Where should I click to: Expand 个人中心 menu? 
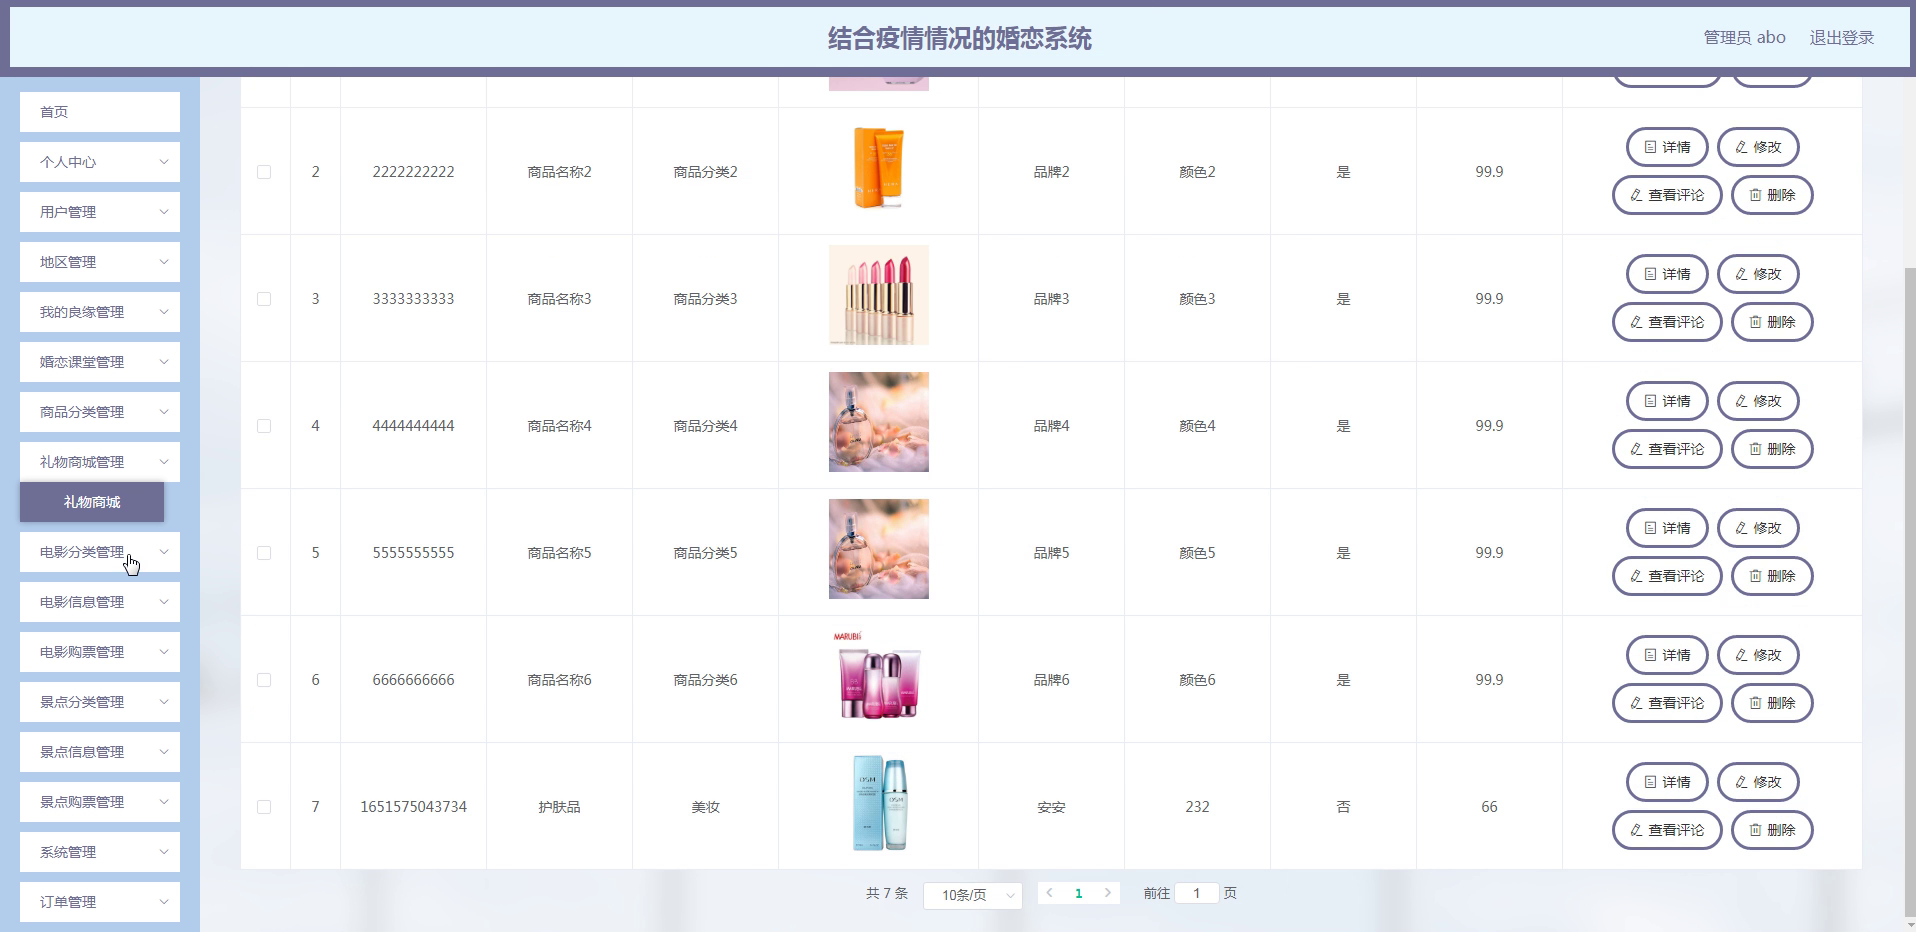[x=100, y=162]
